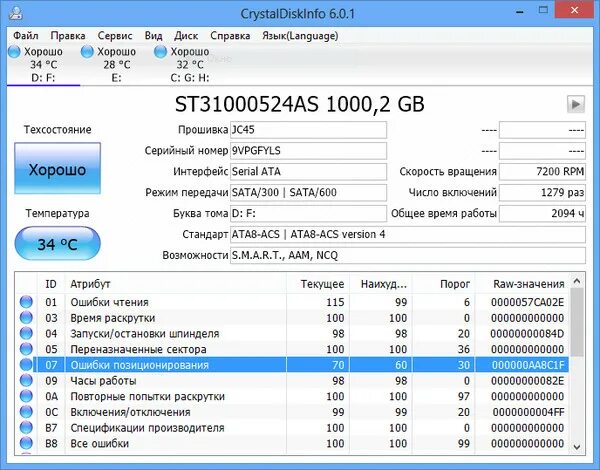Screen dimensions: 600x470
Task: Click status orb of attribute B7
Action: click(26, 428)
